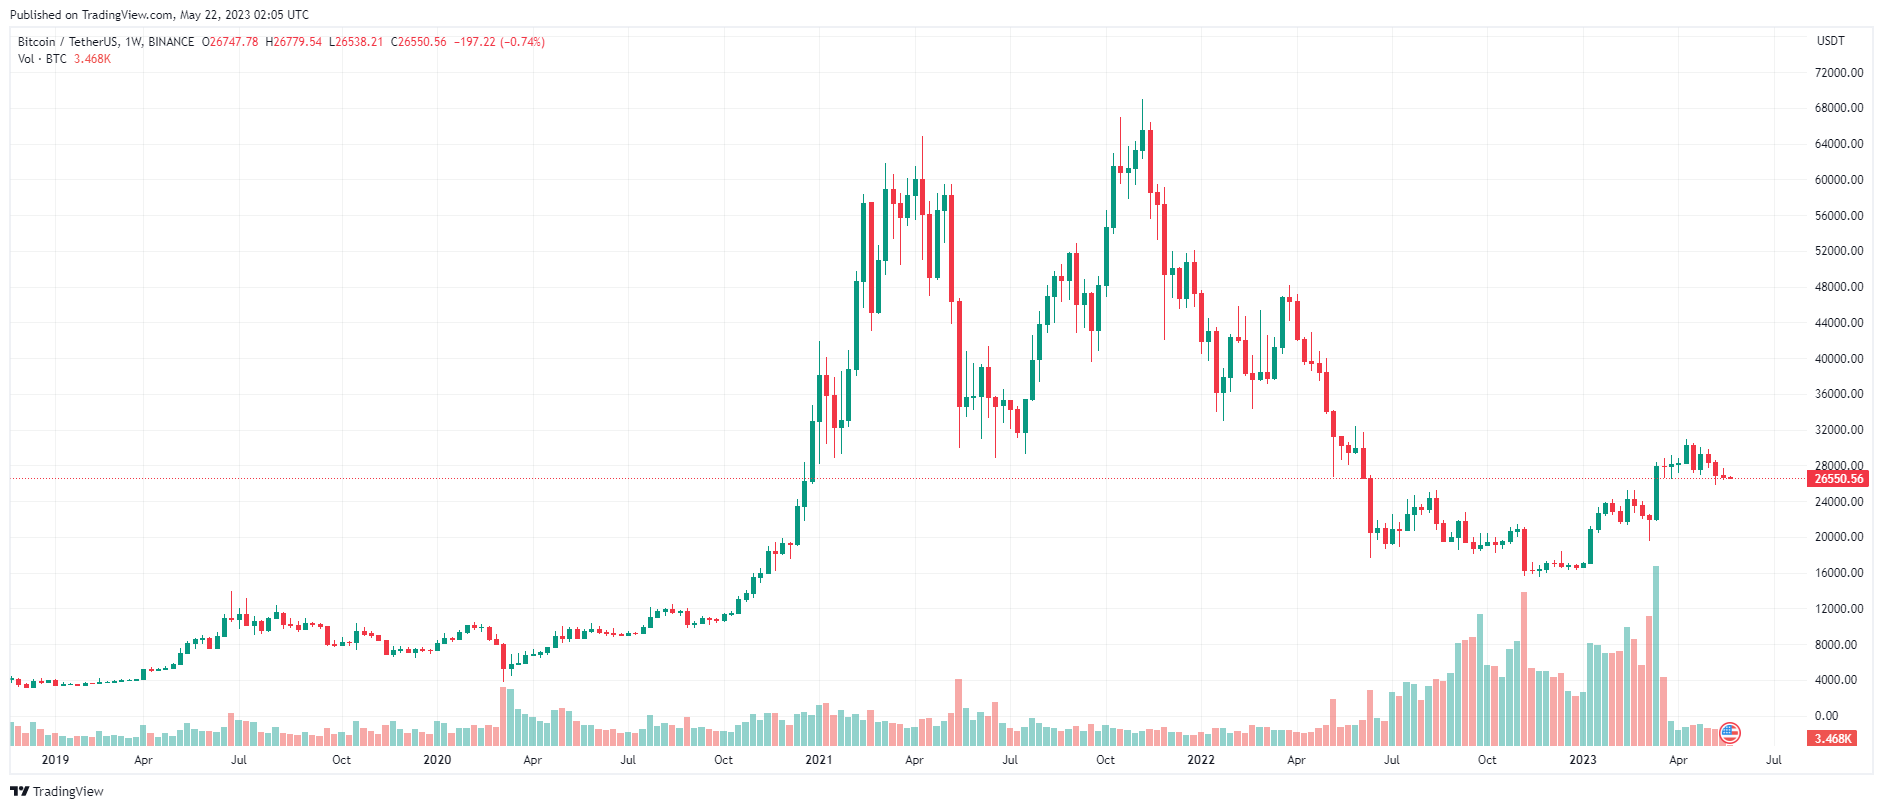The width and height of the screenshot is (1883, 809).
Task: Click the tall red volume bar of November 2022
Action: pyautogui.click(x=1524, y=669)
